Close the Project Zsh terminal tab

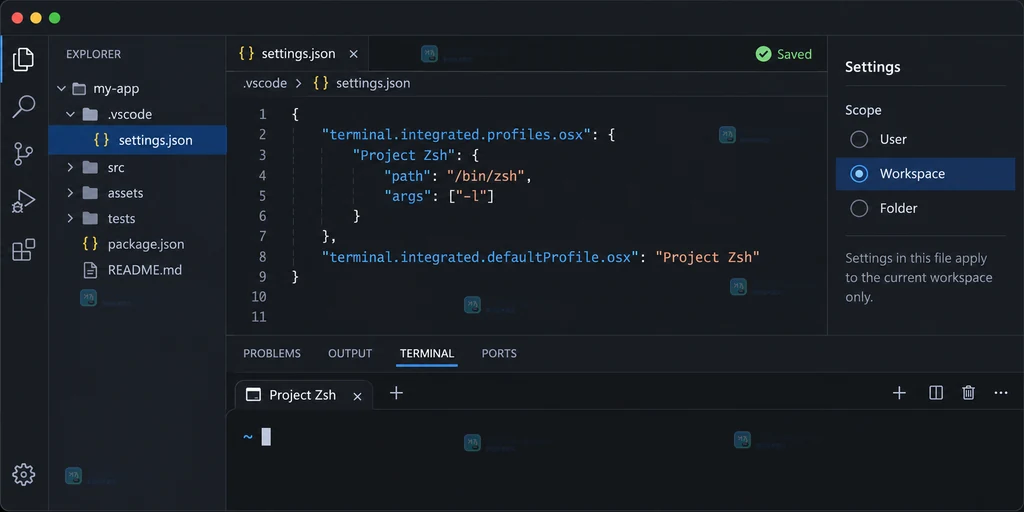pyautogui.click(x=357, y=396)
